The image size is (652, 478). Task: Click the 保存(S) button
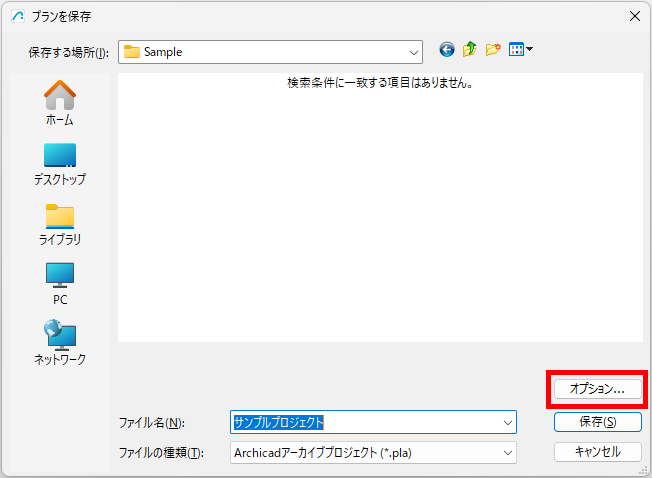[598, 422]
